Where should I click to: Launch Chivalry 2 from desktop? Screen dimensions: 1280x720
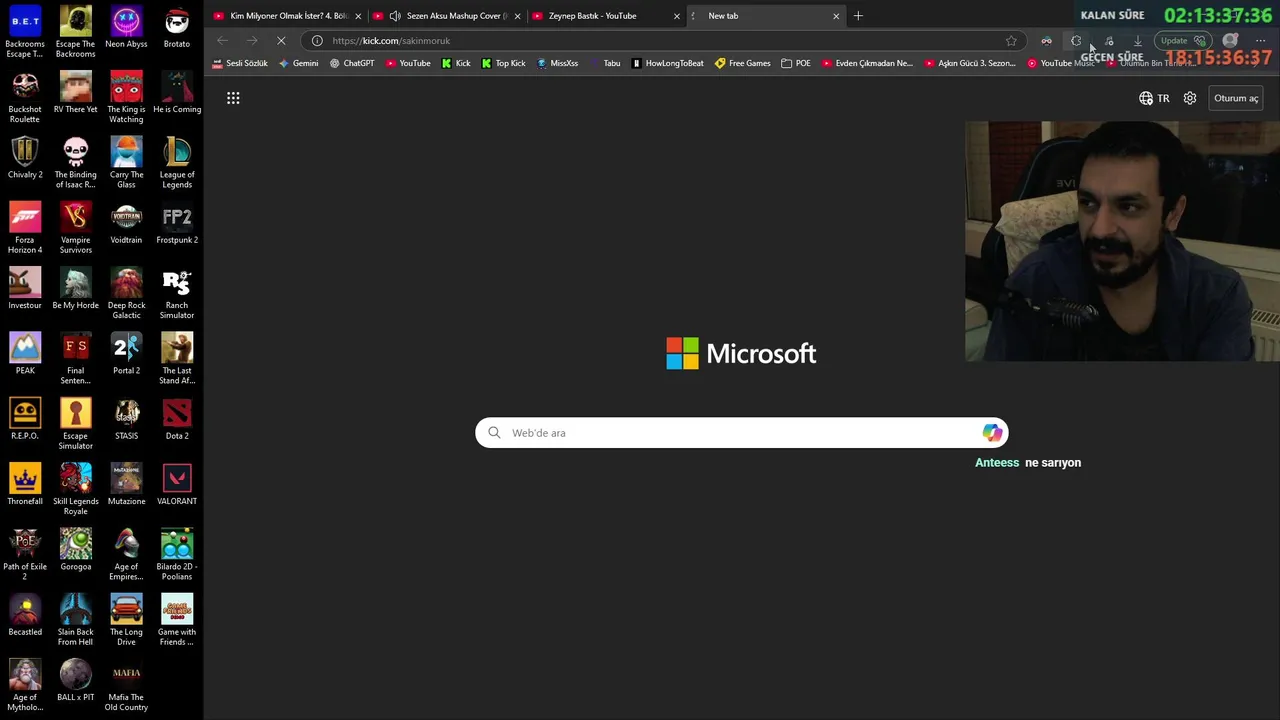pyautogui.click(x=25, y=158)
